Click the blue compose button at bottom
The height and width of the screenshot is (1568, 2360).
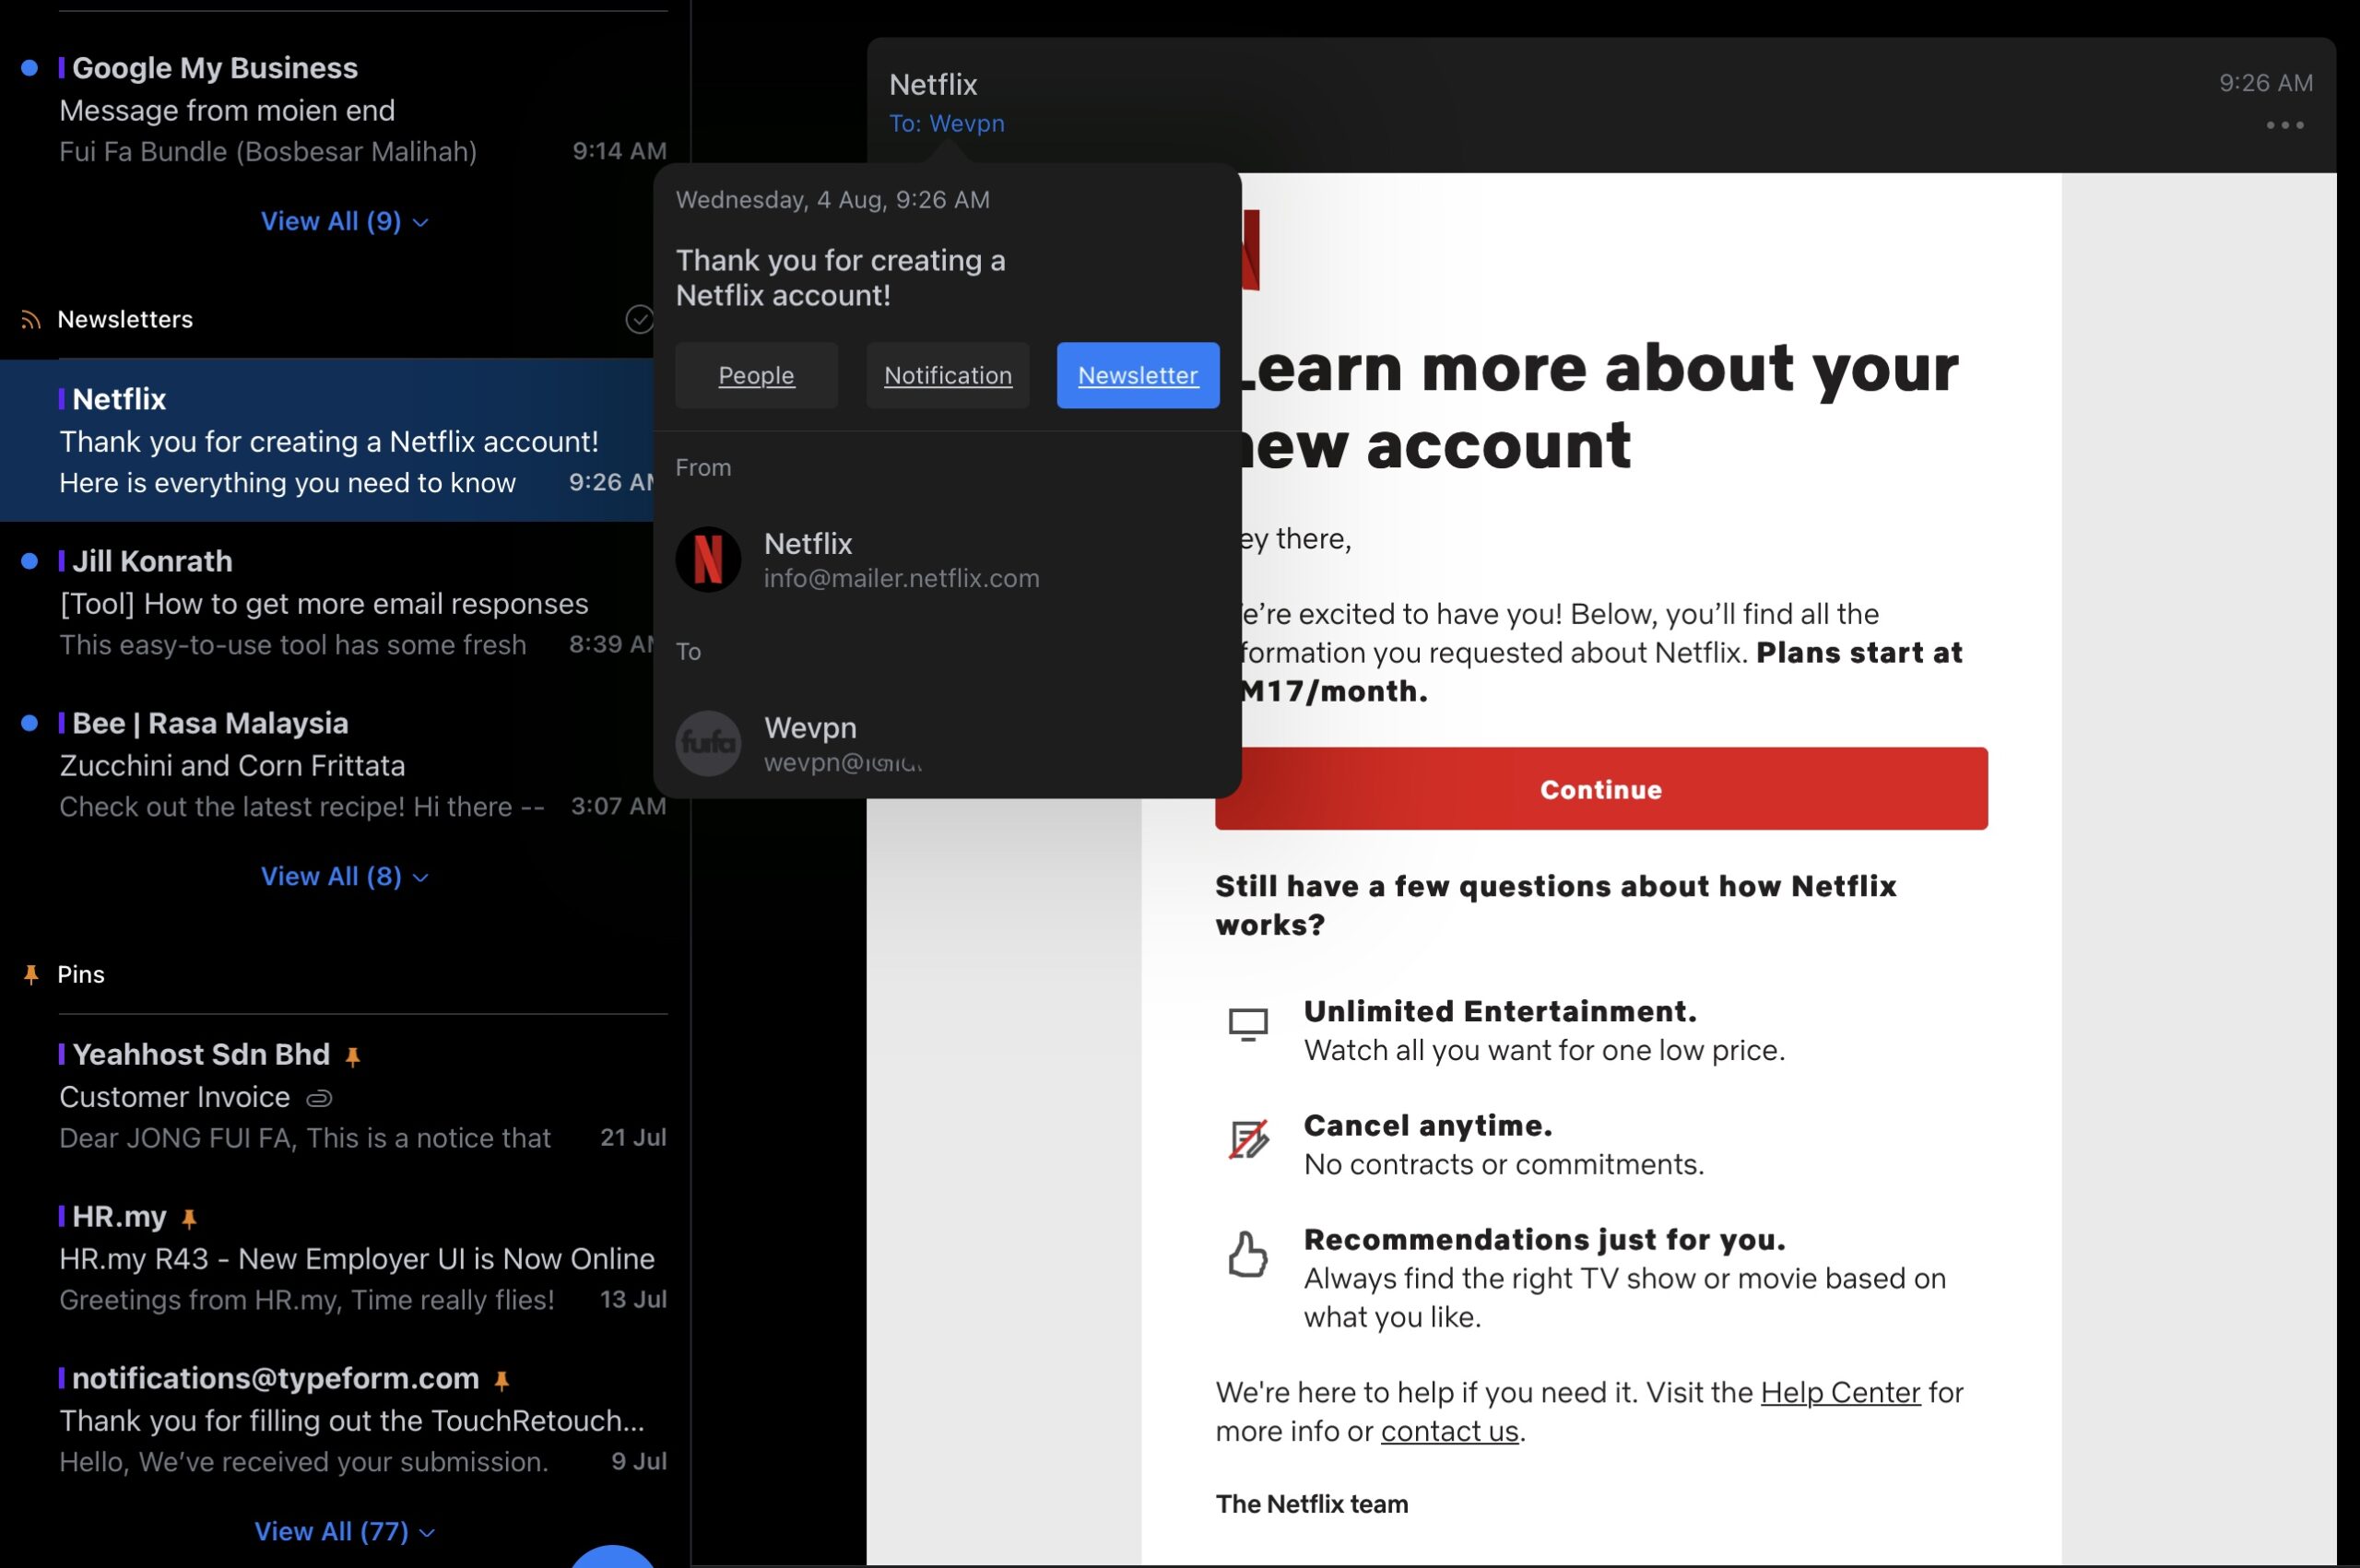pyautogui.click(x=612, y=1558)
